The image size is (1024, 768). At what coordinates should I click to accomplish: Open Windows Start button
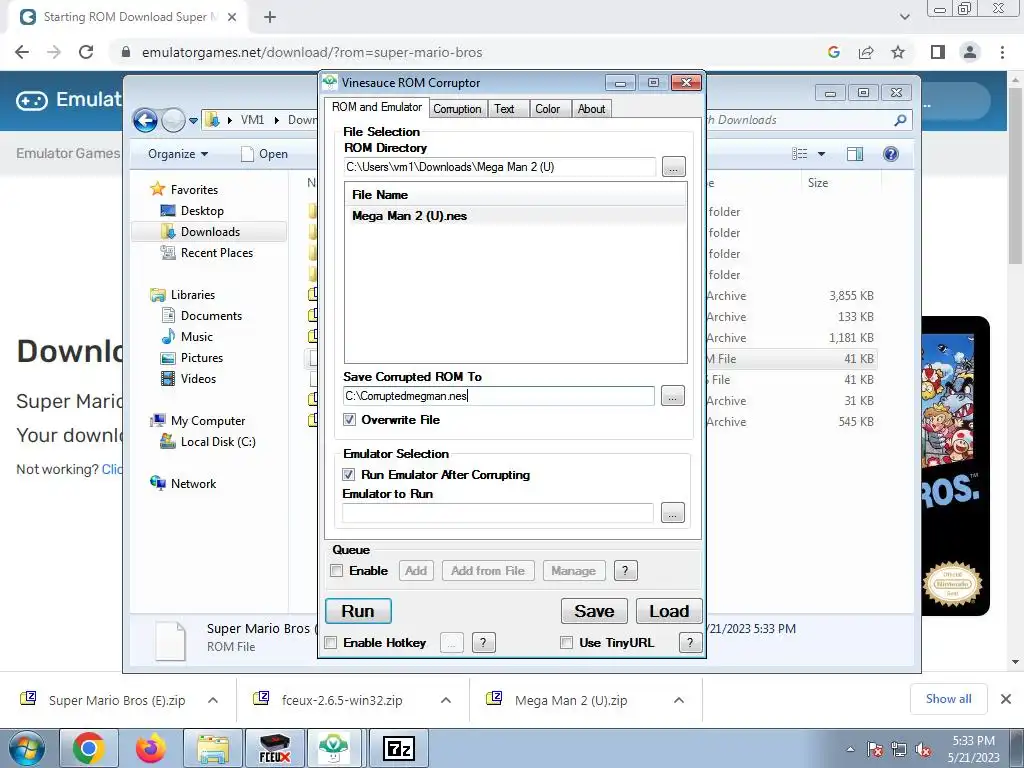[27, 748]
